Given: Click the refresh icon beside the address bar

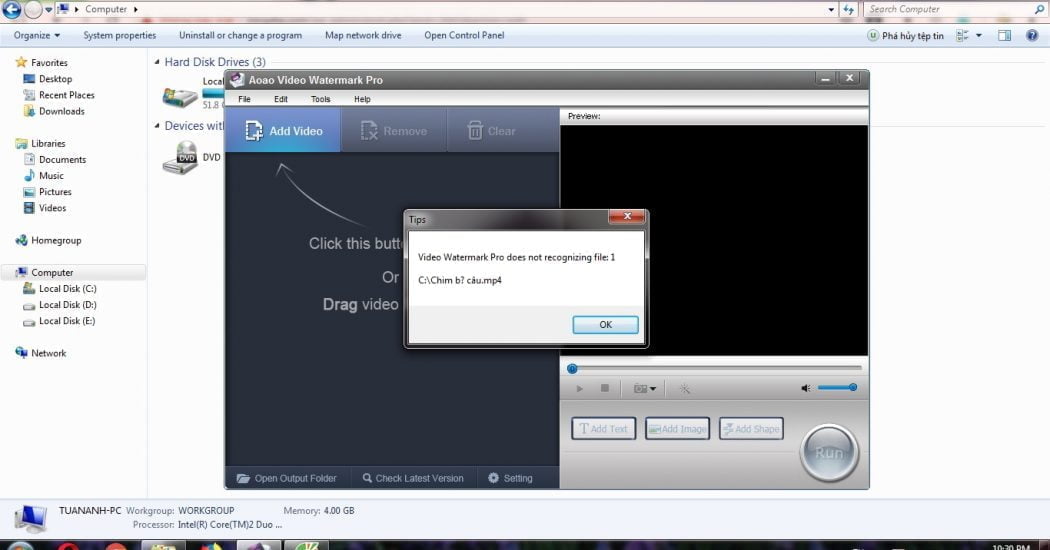Looking at the screenshot, I should point(848,9).
